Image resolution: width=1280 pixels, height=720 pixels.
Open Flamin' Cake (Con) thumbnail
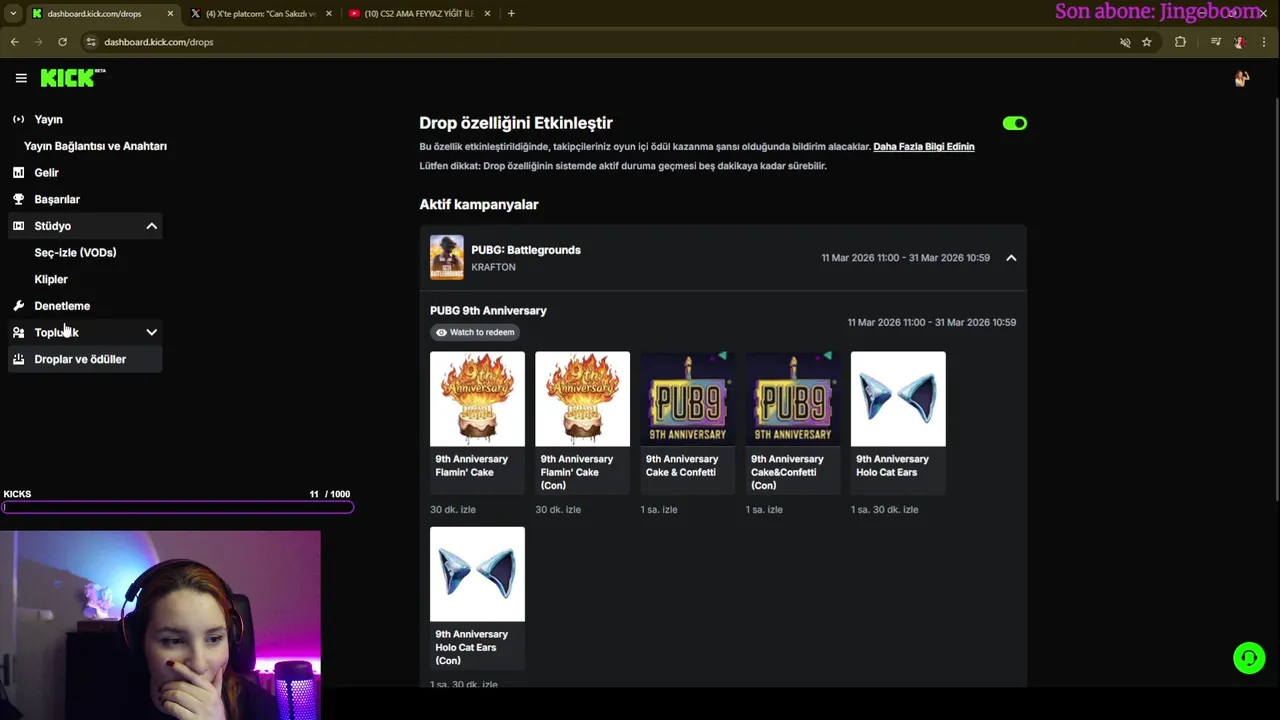click(582, 398)
